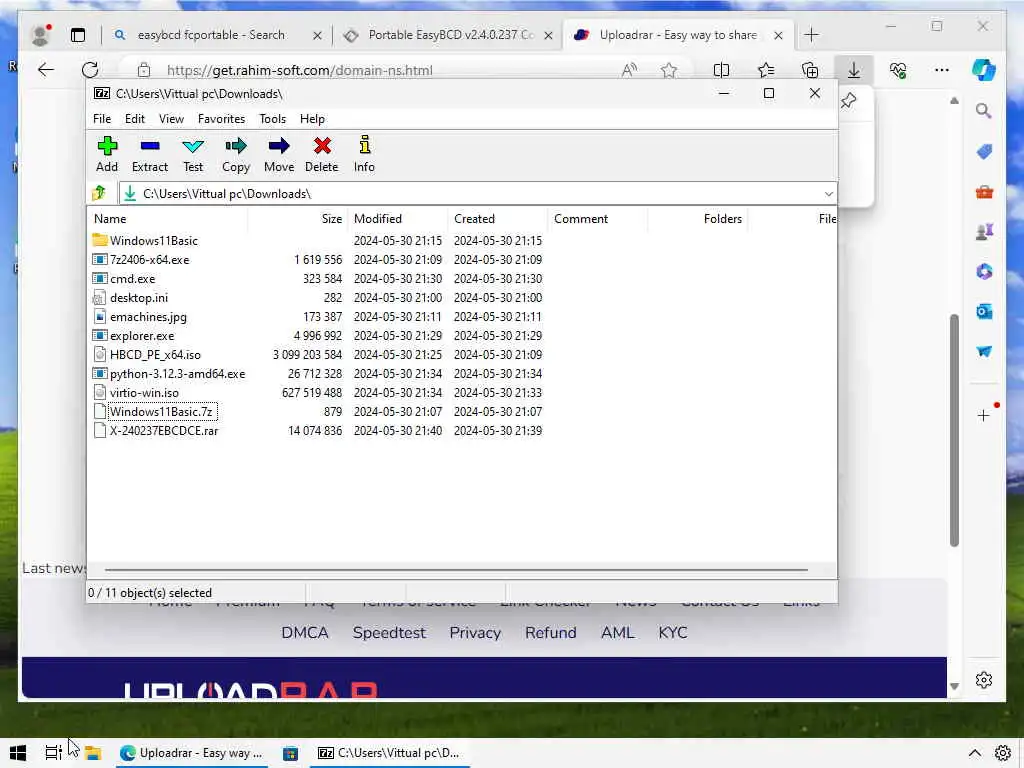Select the Windows11Basic folder row
Screen dimensions: 1024x768
point(462,240)
